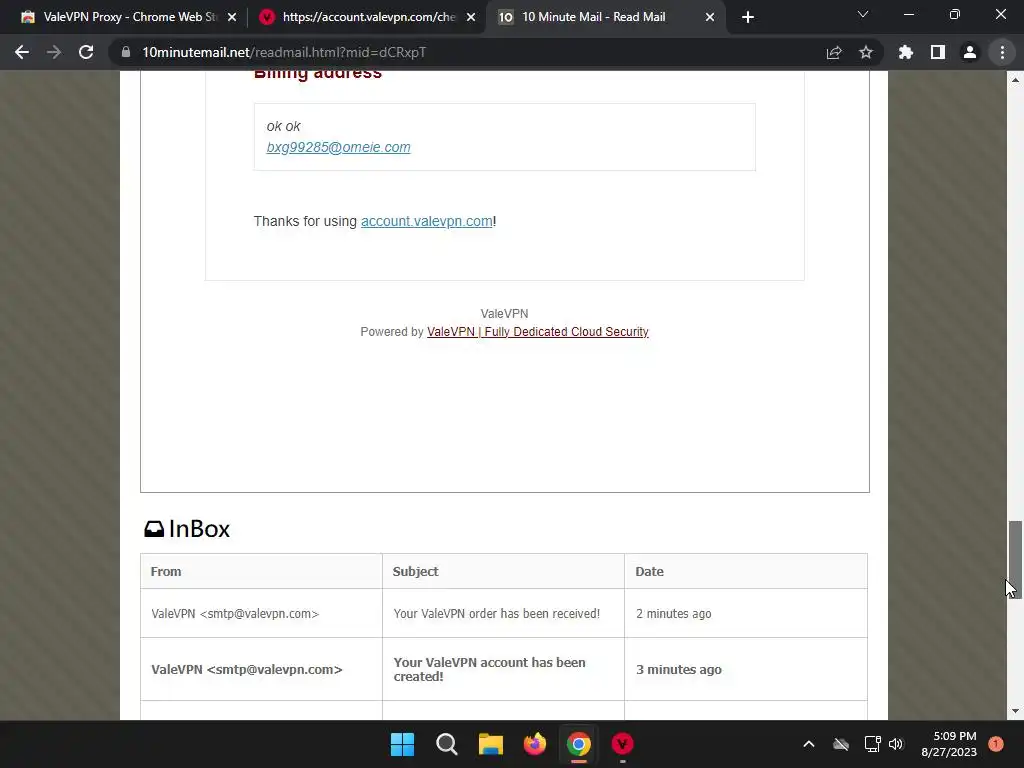
Task: Open Windows taskbar search
Action: (447, 744)
